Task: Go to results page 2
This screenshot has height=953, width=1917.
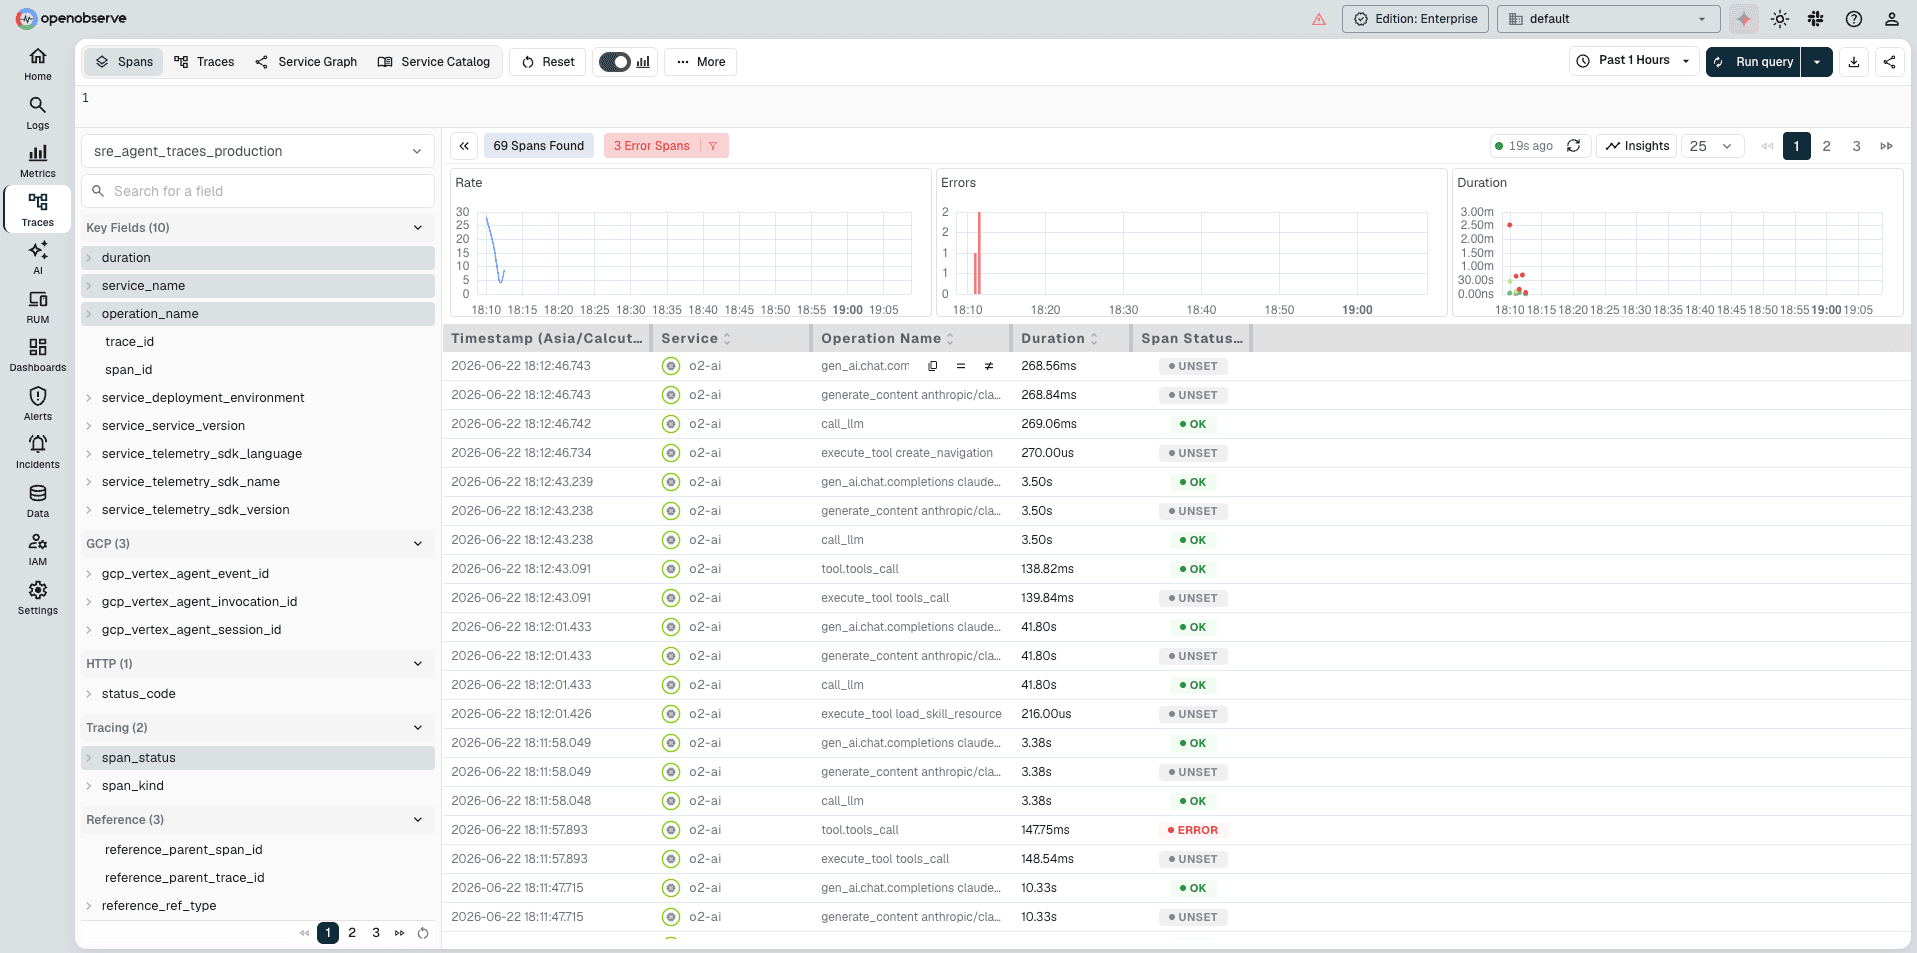Action: click(x=1827, y=146)
